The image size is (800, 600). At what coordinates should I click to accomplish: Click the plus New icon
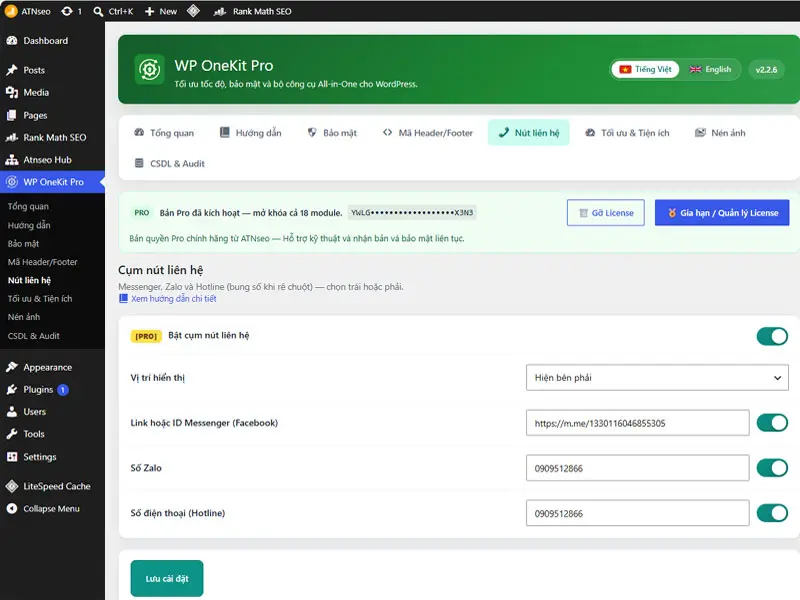[x=149, y=11]
